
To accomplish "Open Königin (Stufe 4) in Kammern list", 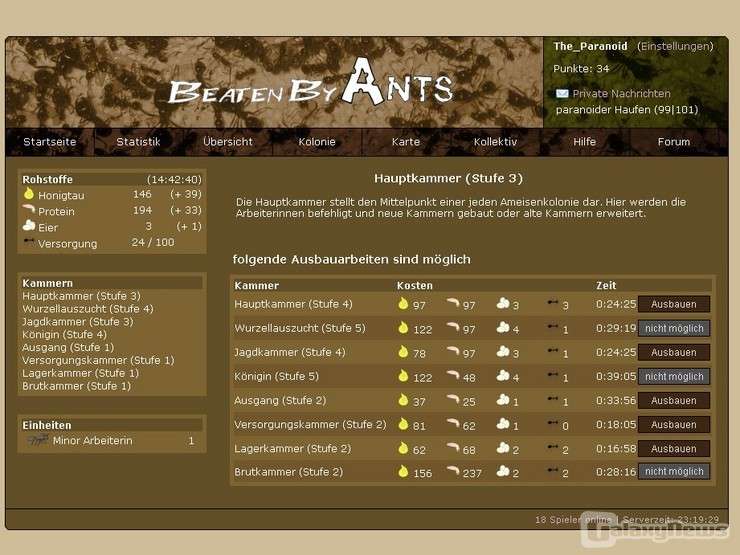I will tap(64, 335).
